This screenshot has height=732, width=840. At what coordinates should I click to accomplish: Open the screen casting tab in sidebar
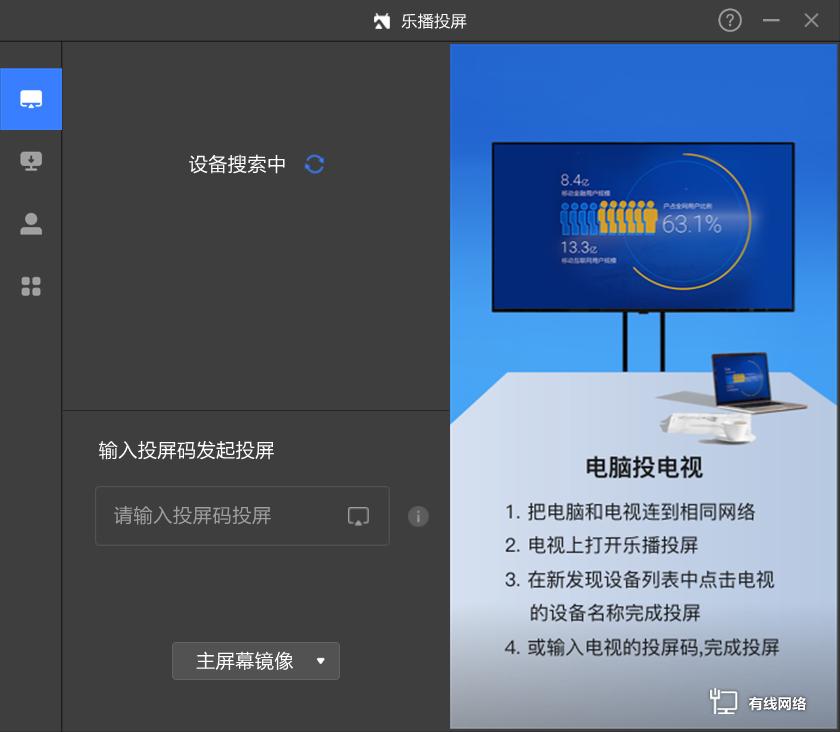point(31,99)
